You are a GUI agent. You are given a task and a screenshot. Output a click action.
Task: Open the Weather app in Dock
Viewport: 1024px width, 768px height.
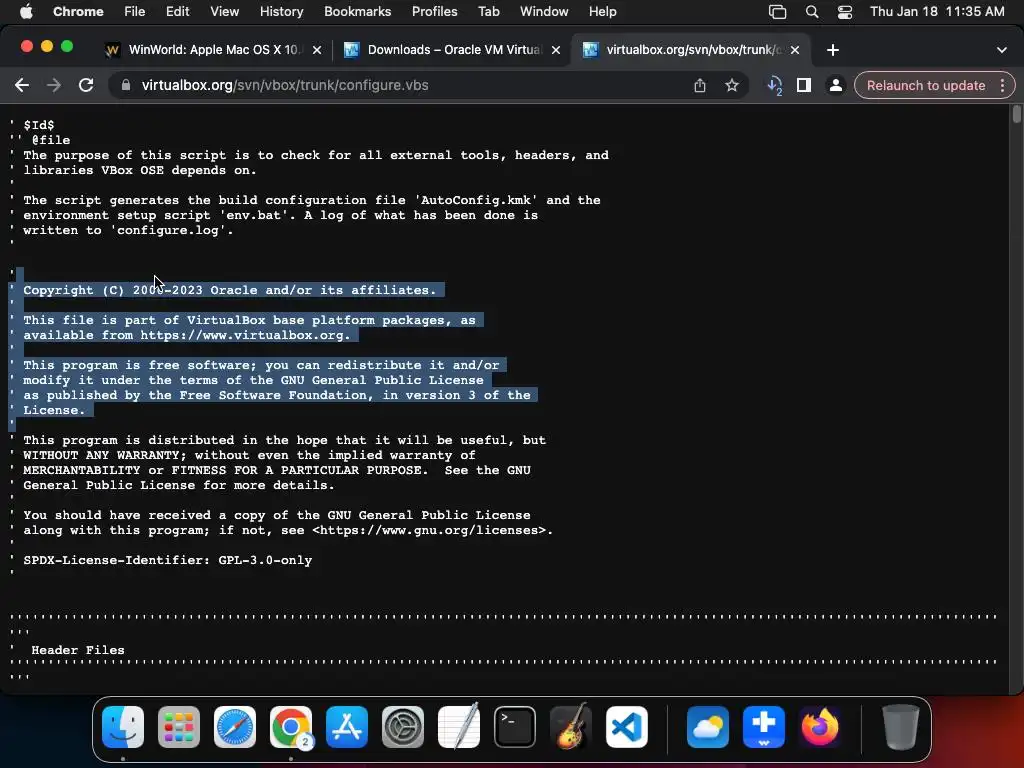(708, 727)
